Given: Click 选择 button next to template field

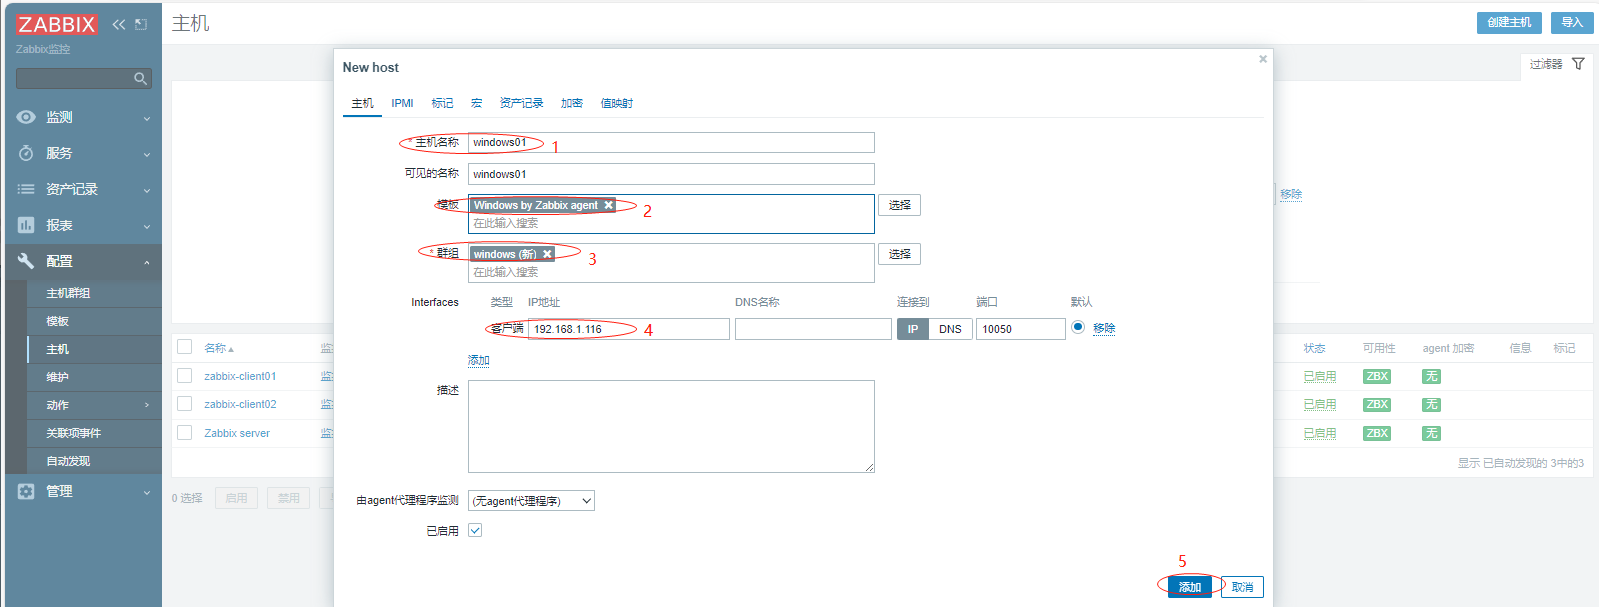Looking at the screenshot, I should [x=899, y=205].
